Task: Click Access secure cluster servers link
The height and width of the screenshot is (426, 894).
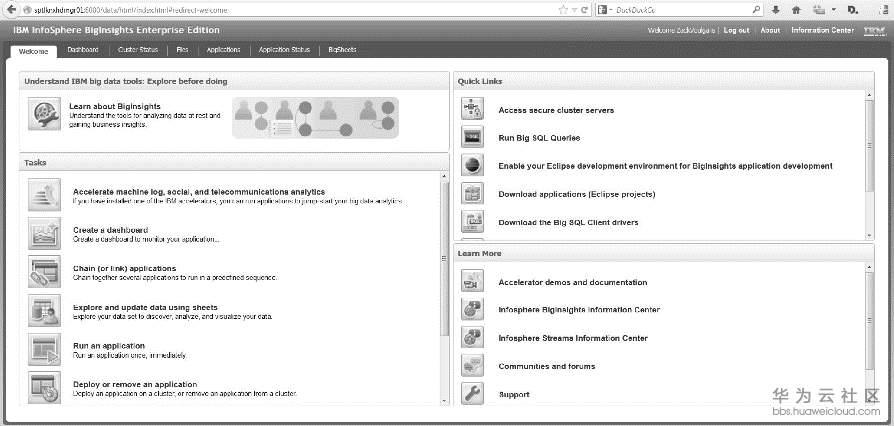Action: (x=556, y=110)
